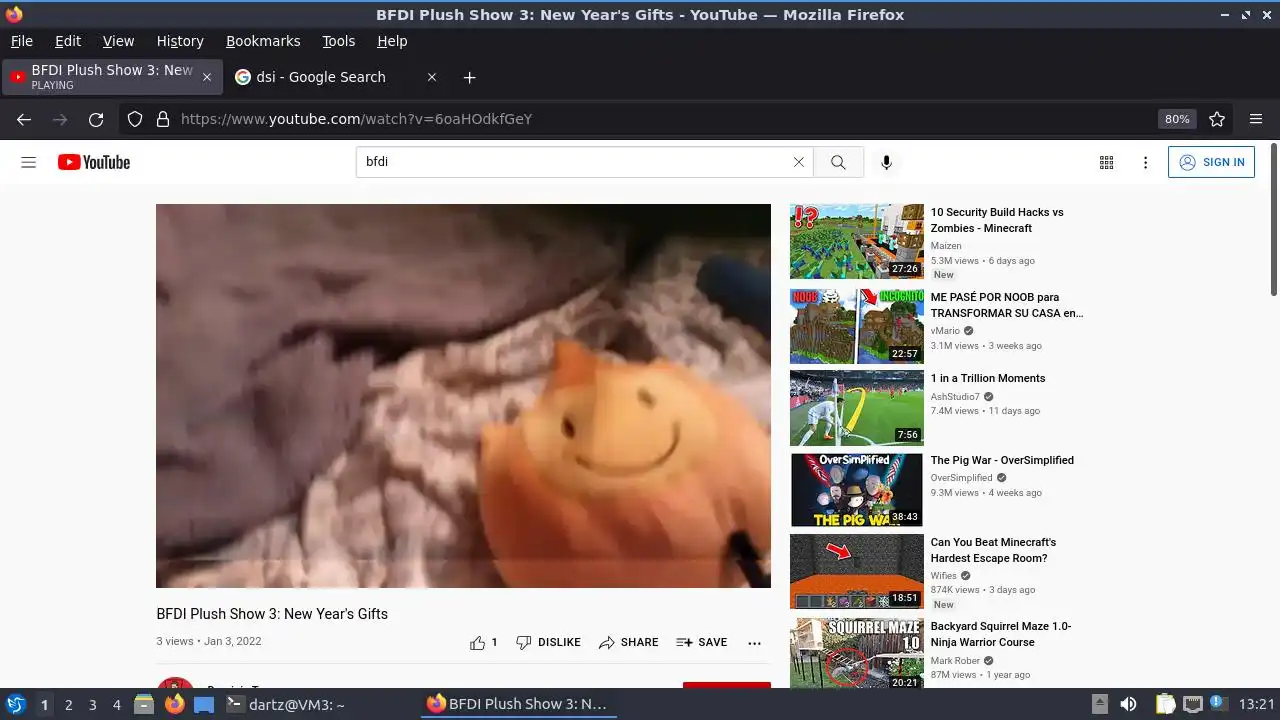Open the Firefox application menu

pos(1256,119)
